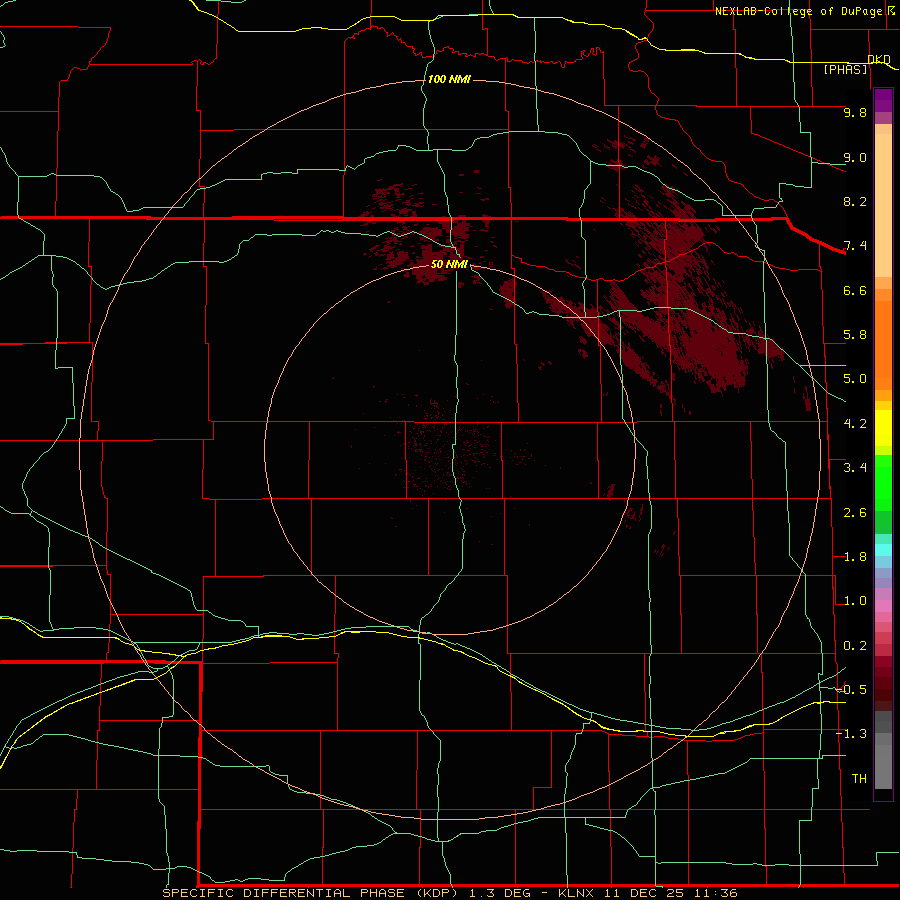Select the 3.4 scale label

(x=855, y=468)
